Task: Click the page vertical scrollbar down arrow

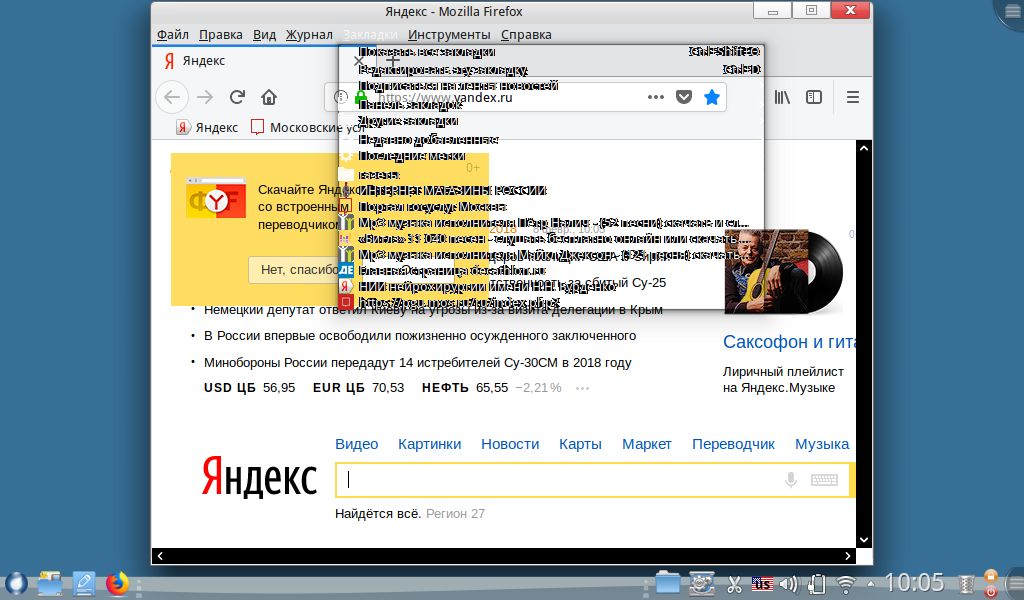Action: coord(864,540)
